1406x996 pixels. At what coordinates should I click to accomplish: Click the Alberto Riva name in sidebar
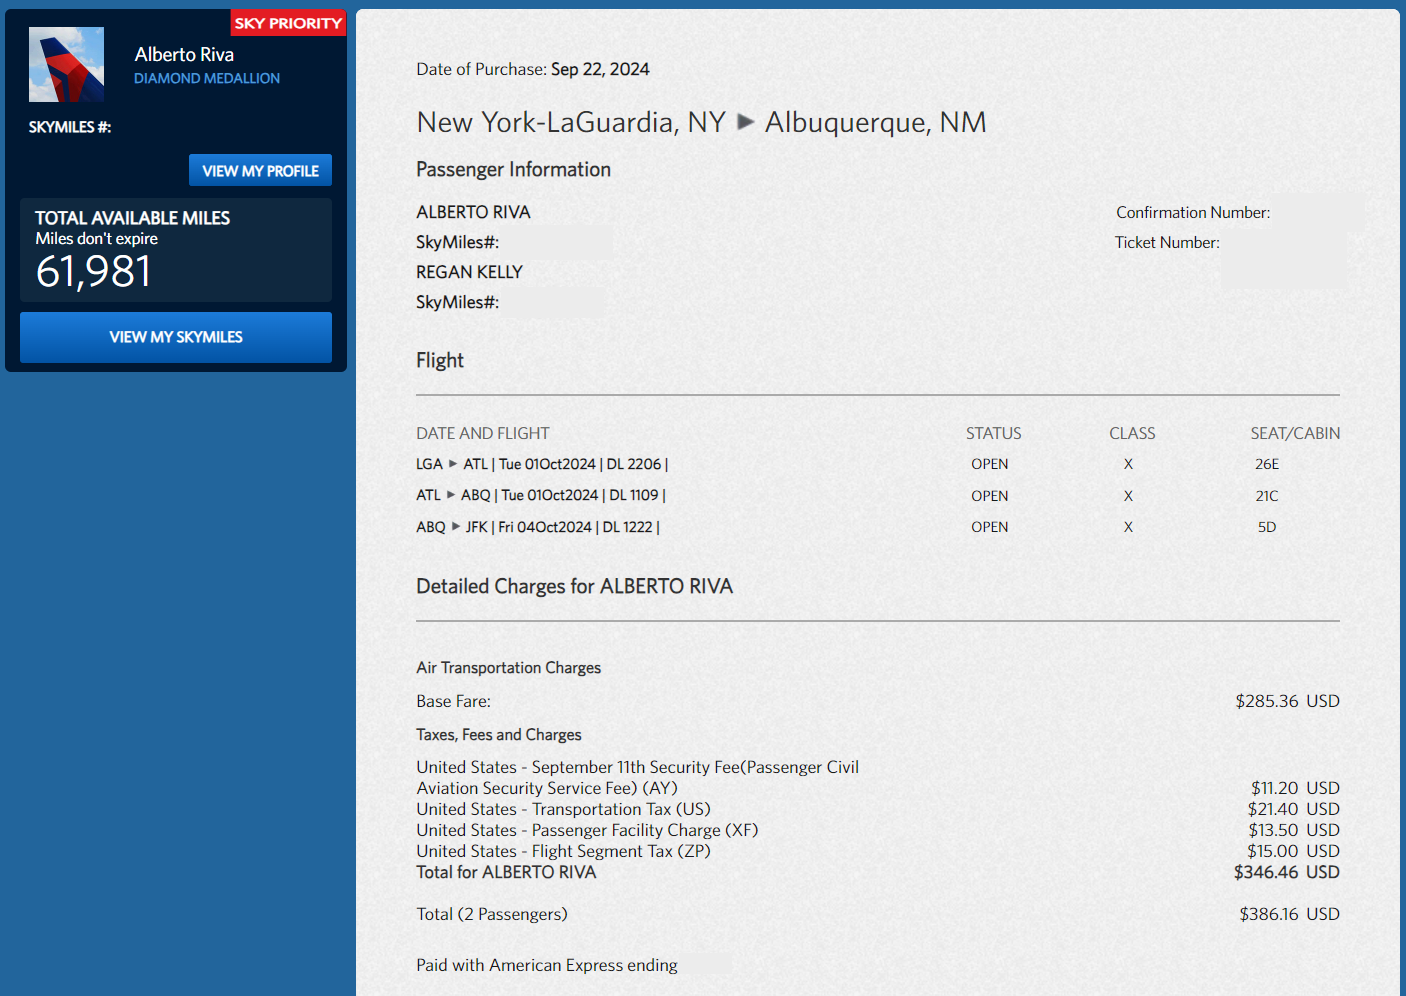[x=184, y=54]
